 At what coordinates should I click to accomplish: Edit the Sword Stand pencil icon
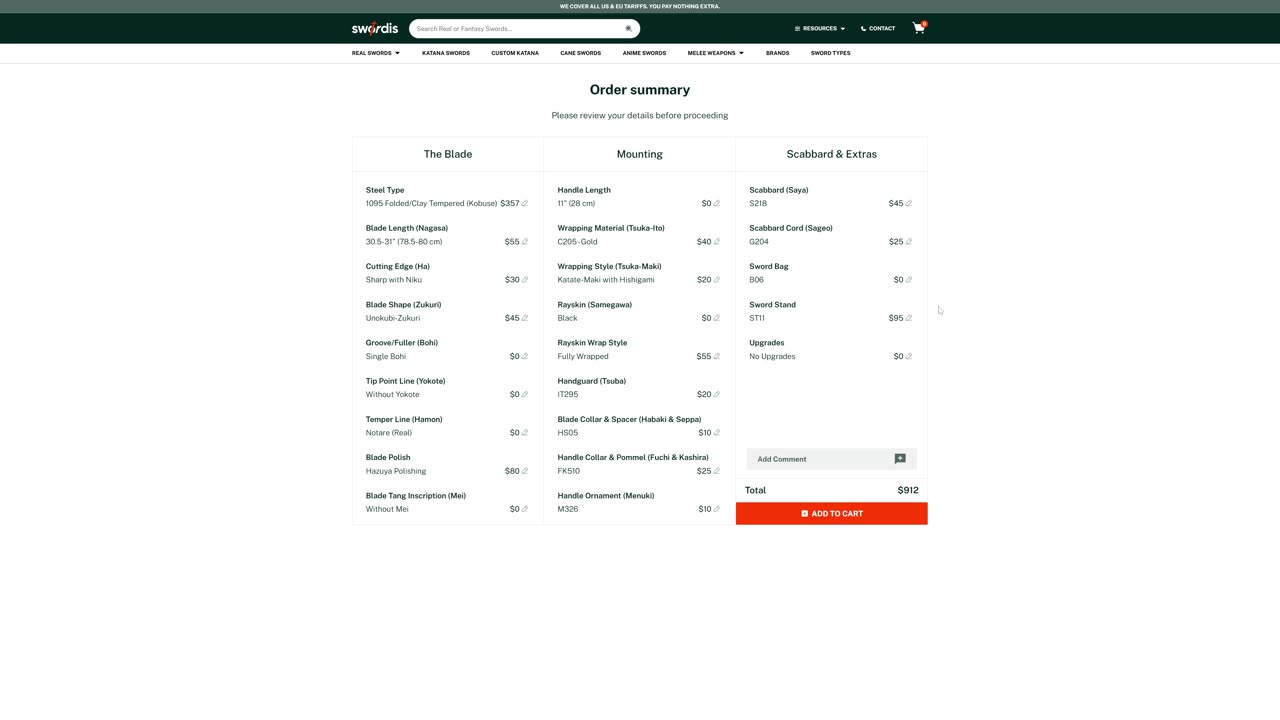coord(908,318)
